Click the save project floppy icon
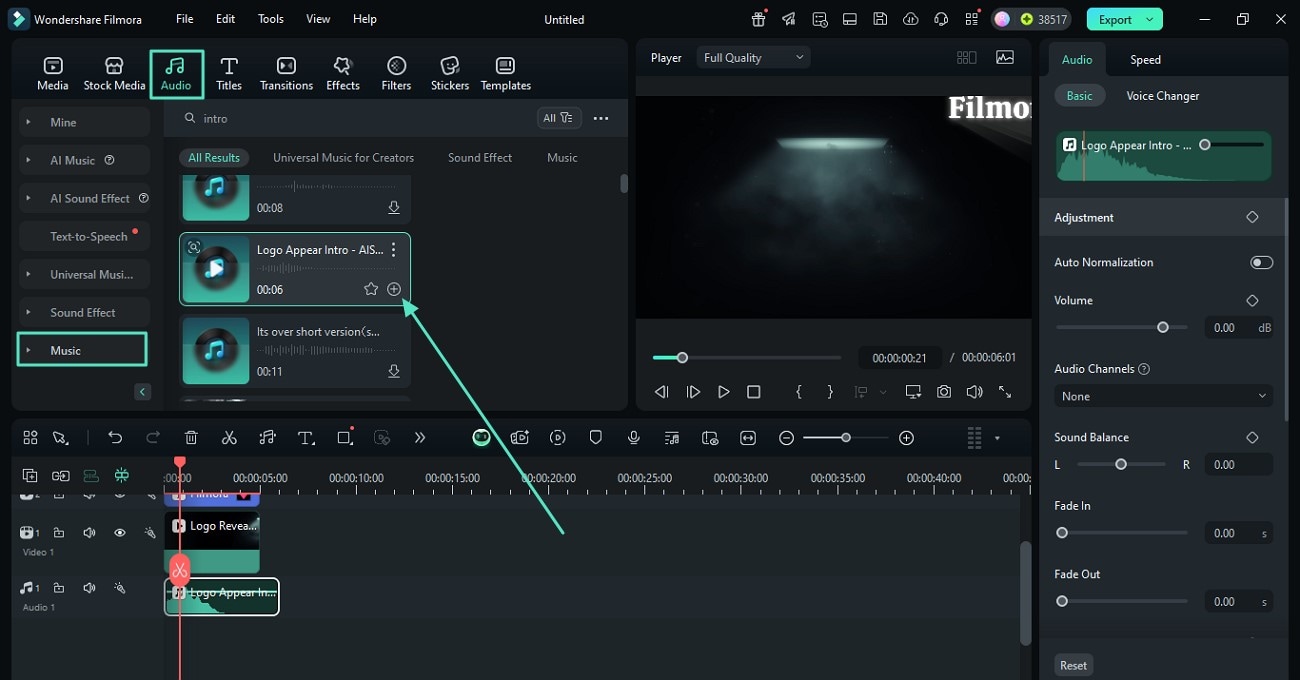 click(x=880, y=19)
